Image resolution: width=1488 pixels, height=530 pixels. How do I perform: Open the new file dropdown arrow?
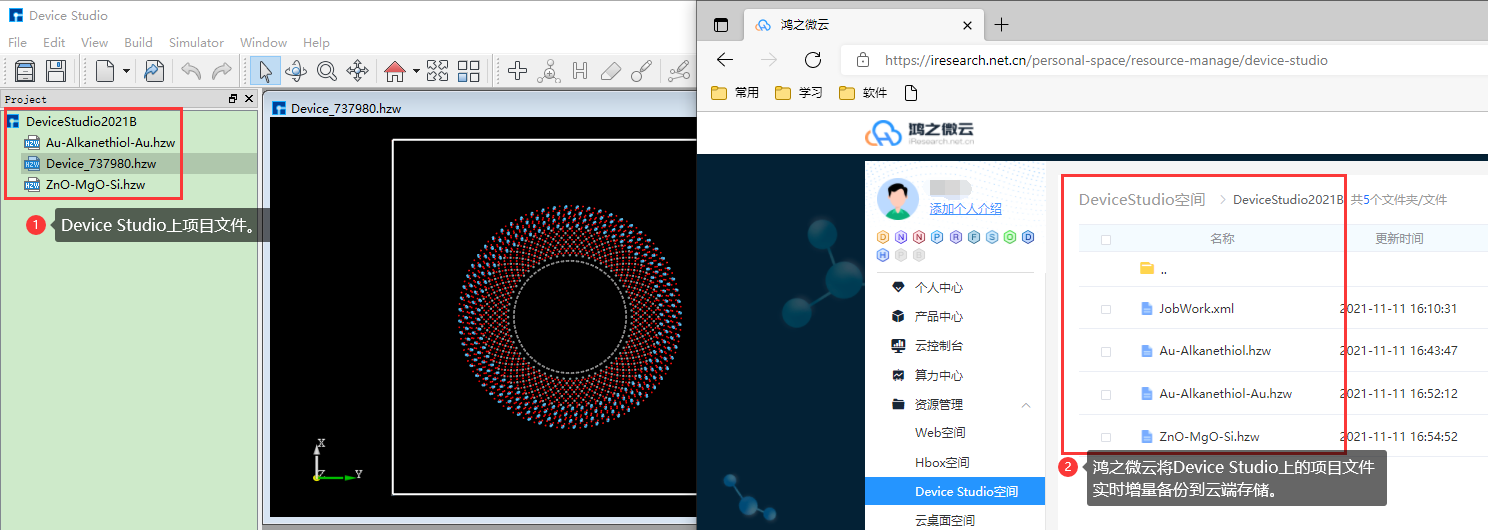[126, 71]
